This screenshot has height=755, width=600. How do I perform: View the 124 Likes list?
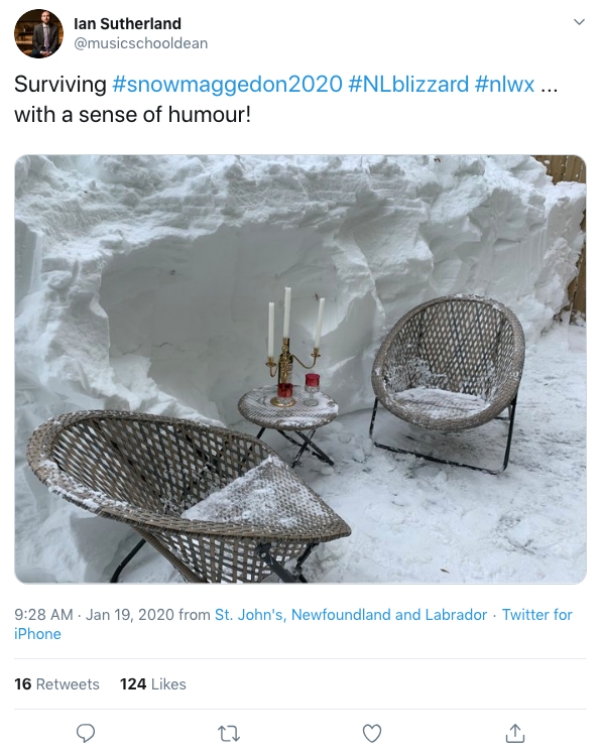point(153,684)
